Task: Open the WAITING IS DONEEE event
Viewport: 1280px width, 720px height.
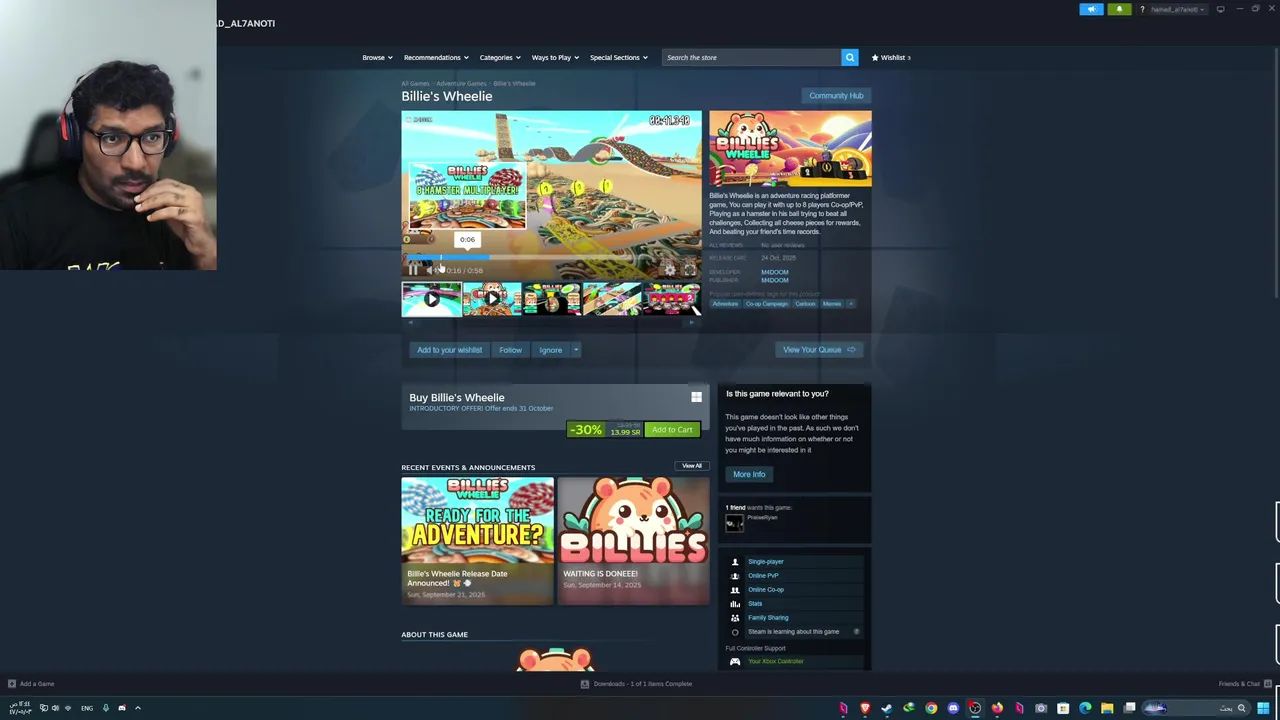Action: pyautogui.click(x=633, y=541)
